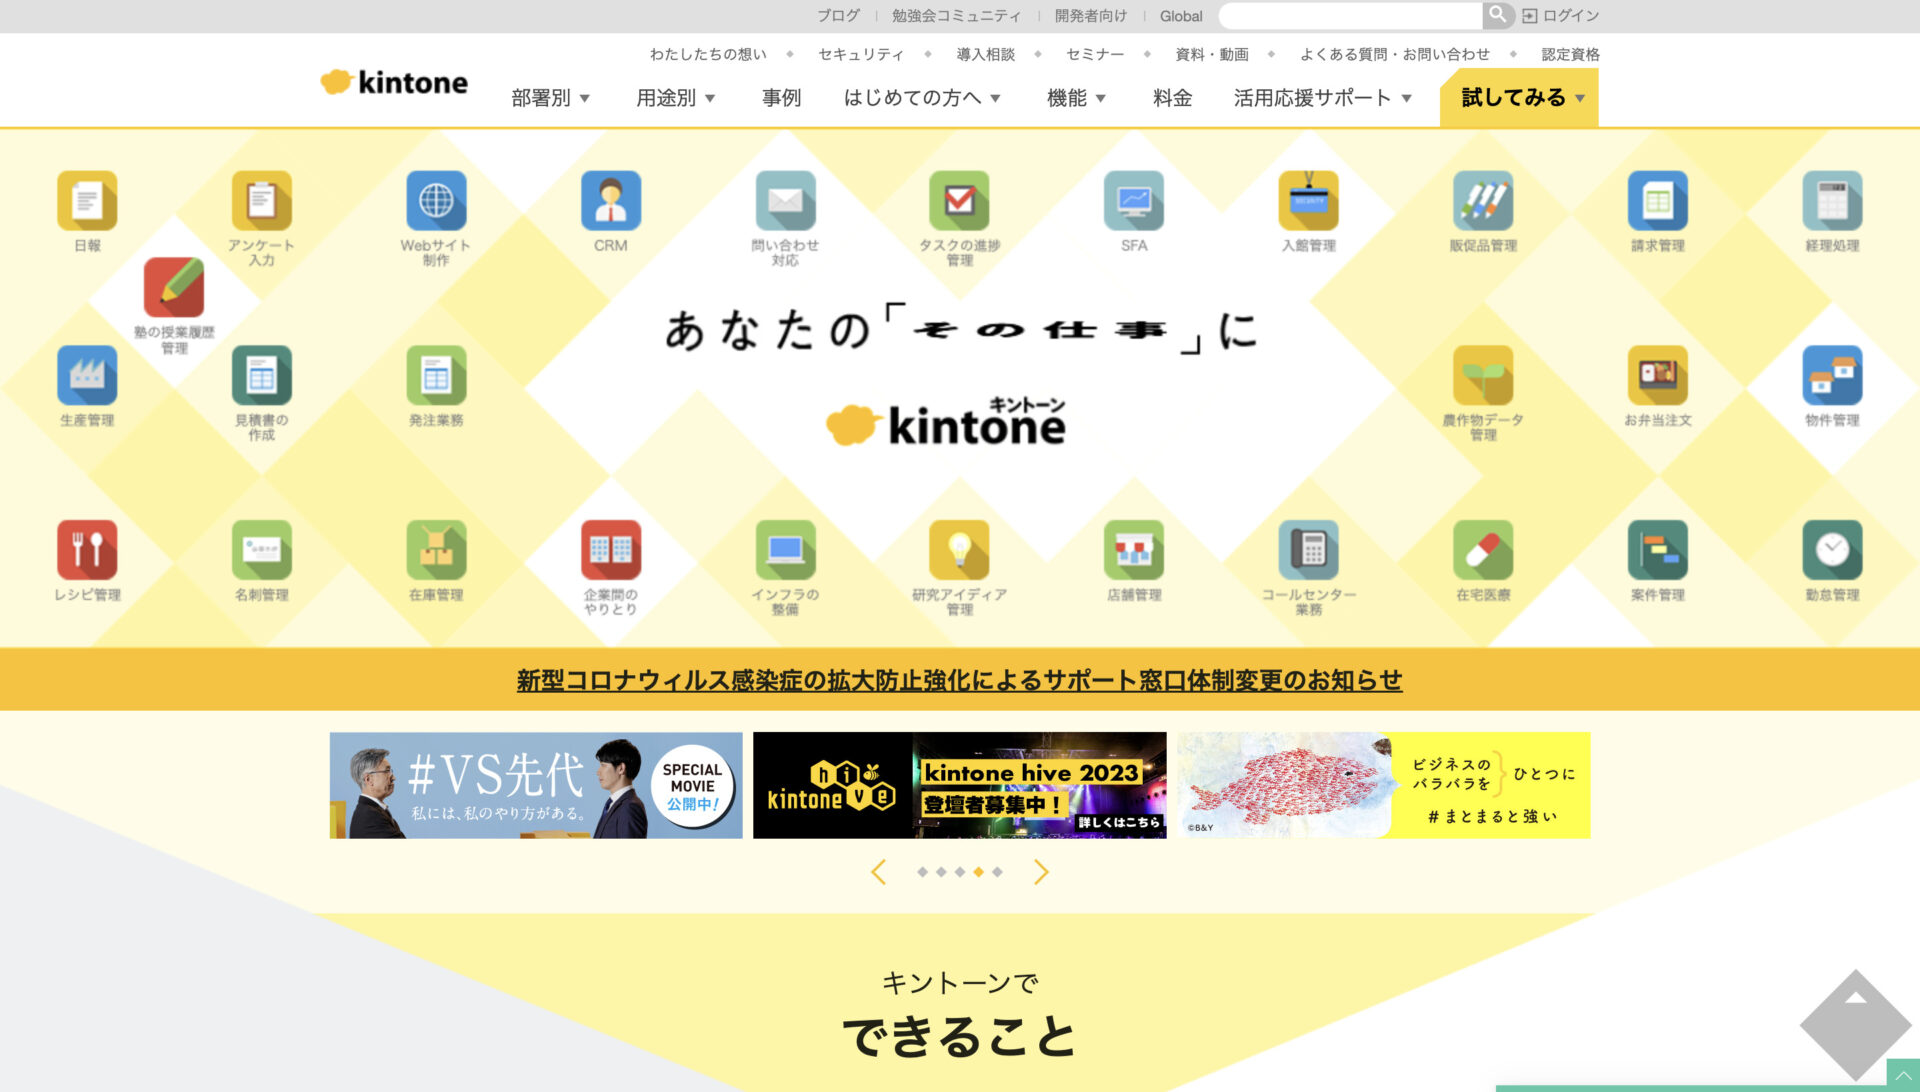This screenshot has height=1092, width=1920.
Task: Select the fourth carousel pagination dot
Action: [x=979, y=871]
